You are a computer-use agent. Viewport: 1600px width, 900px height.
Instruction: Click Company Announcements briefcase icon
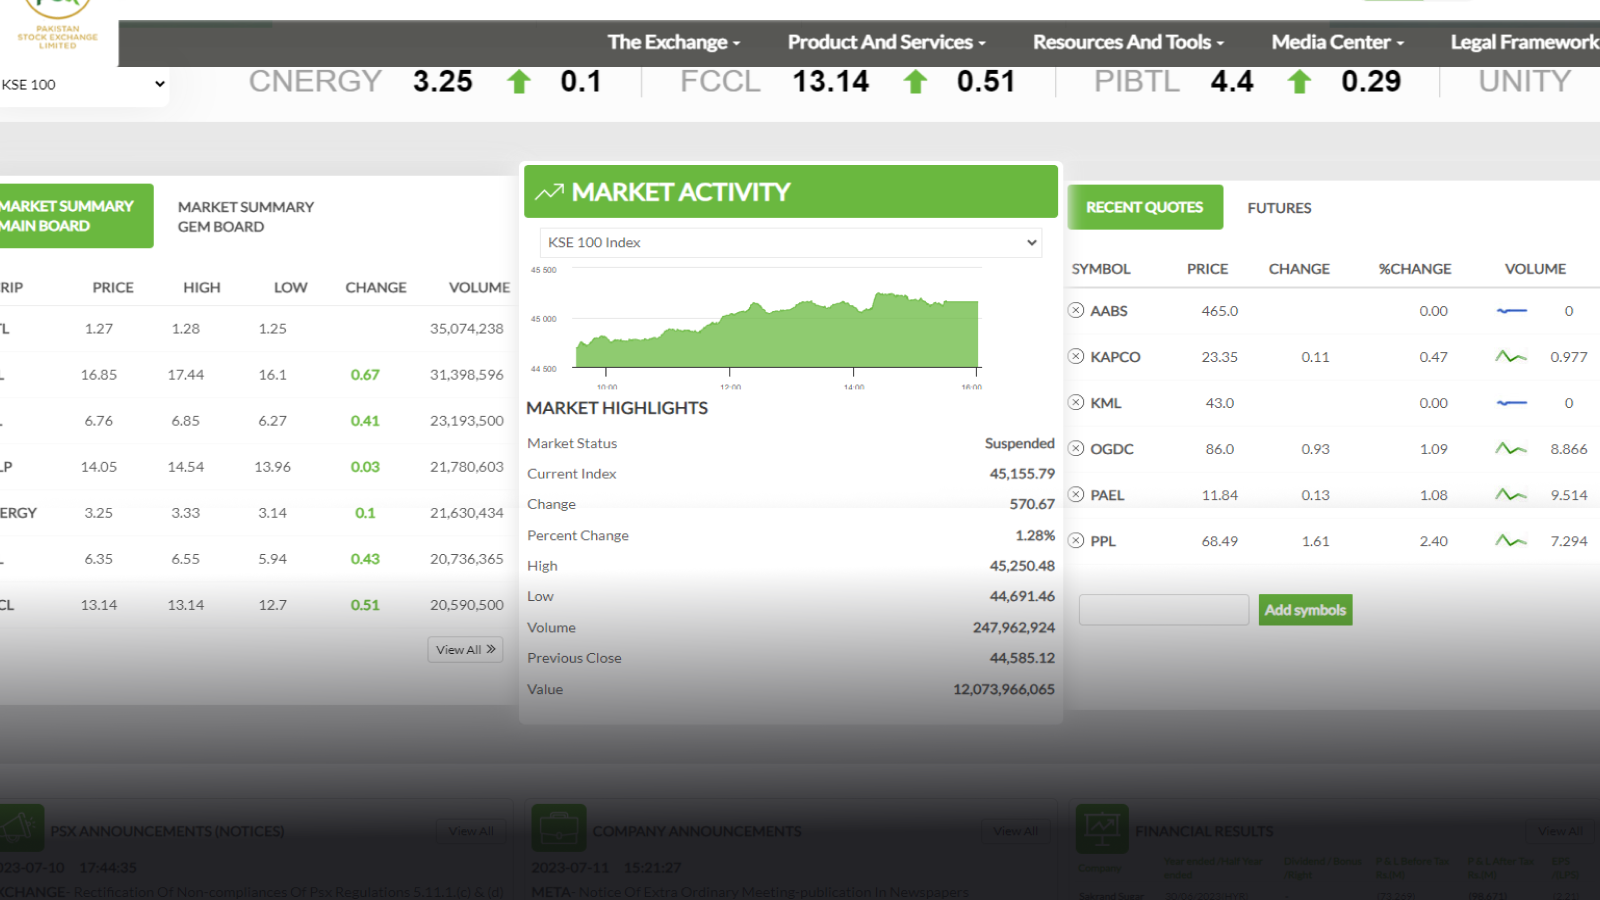[x=559, y=828]
